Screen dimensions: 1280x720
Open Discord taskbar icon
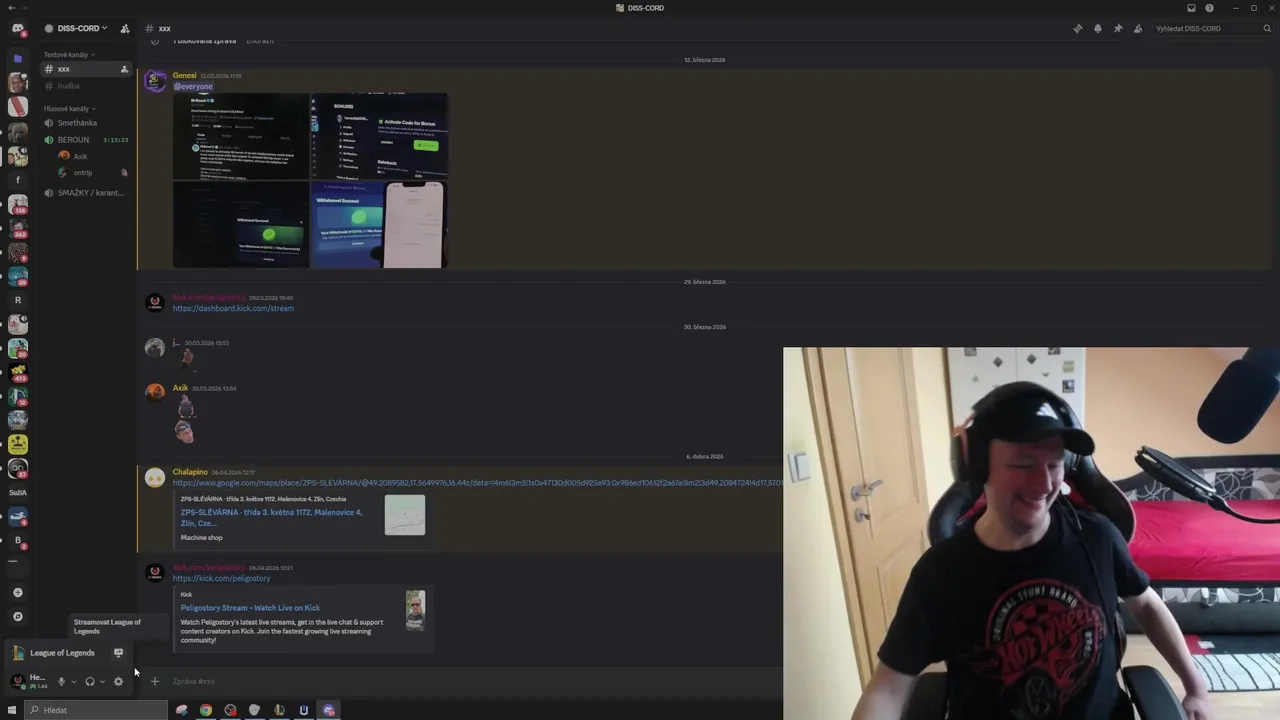click(329, 710)
